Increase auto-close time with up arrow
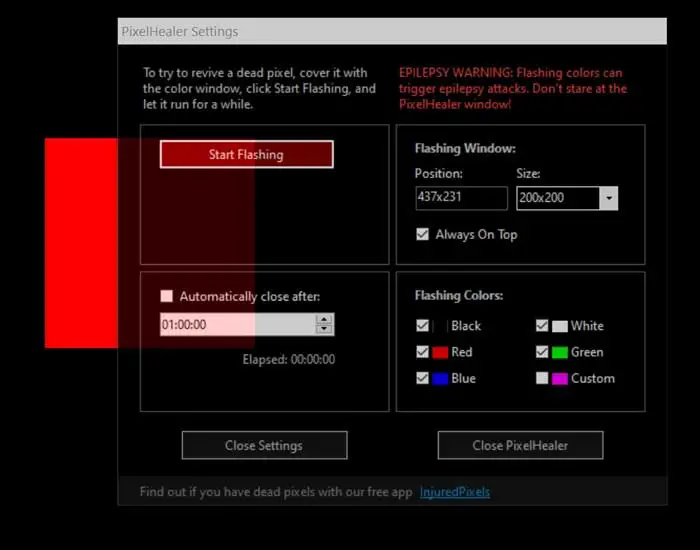The image size is (700, 550). [x=324, y=319]
